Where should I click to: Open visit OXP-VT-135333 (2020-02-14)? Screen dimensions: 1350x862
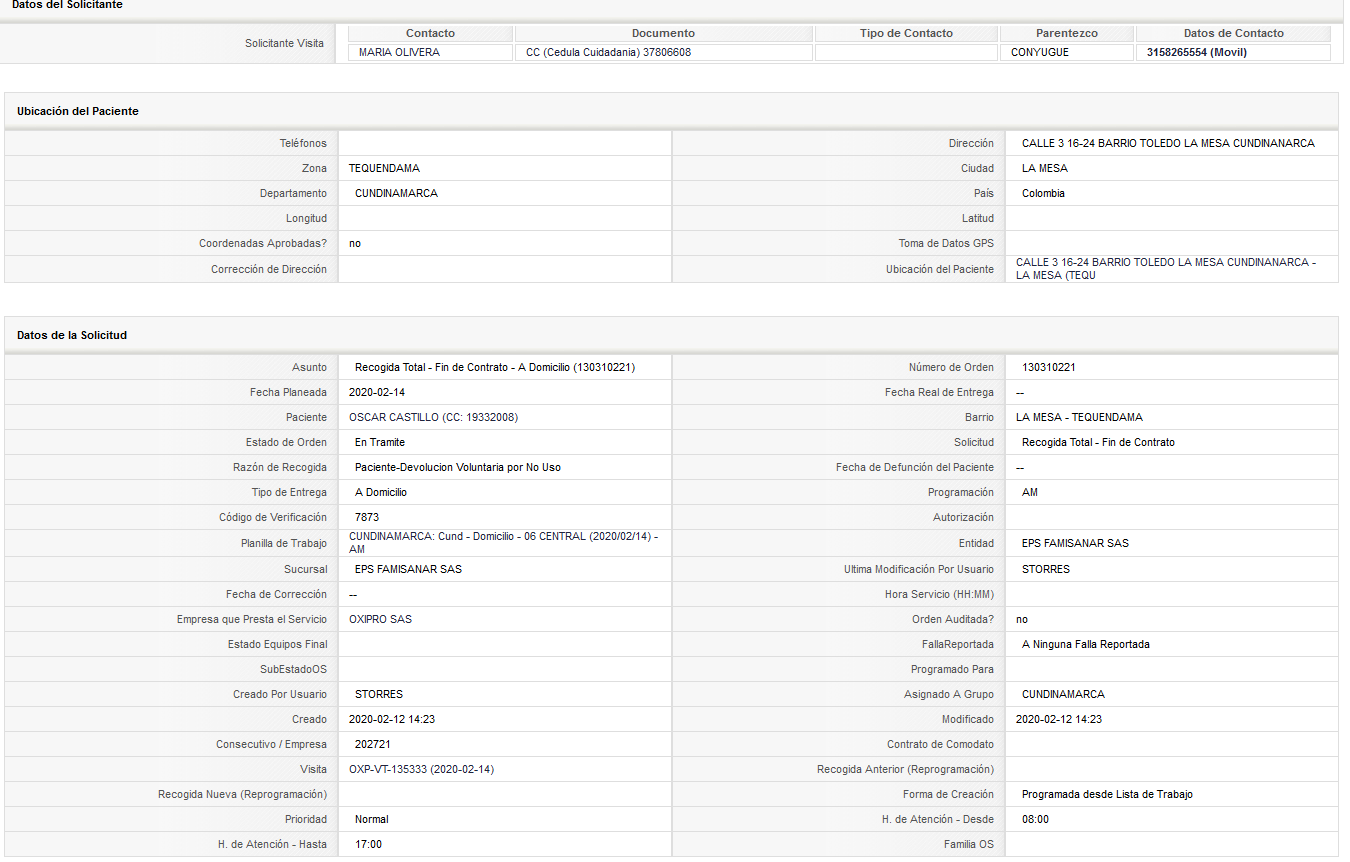421,769
